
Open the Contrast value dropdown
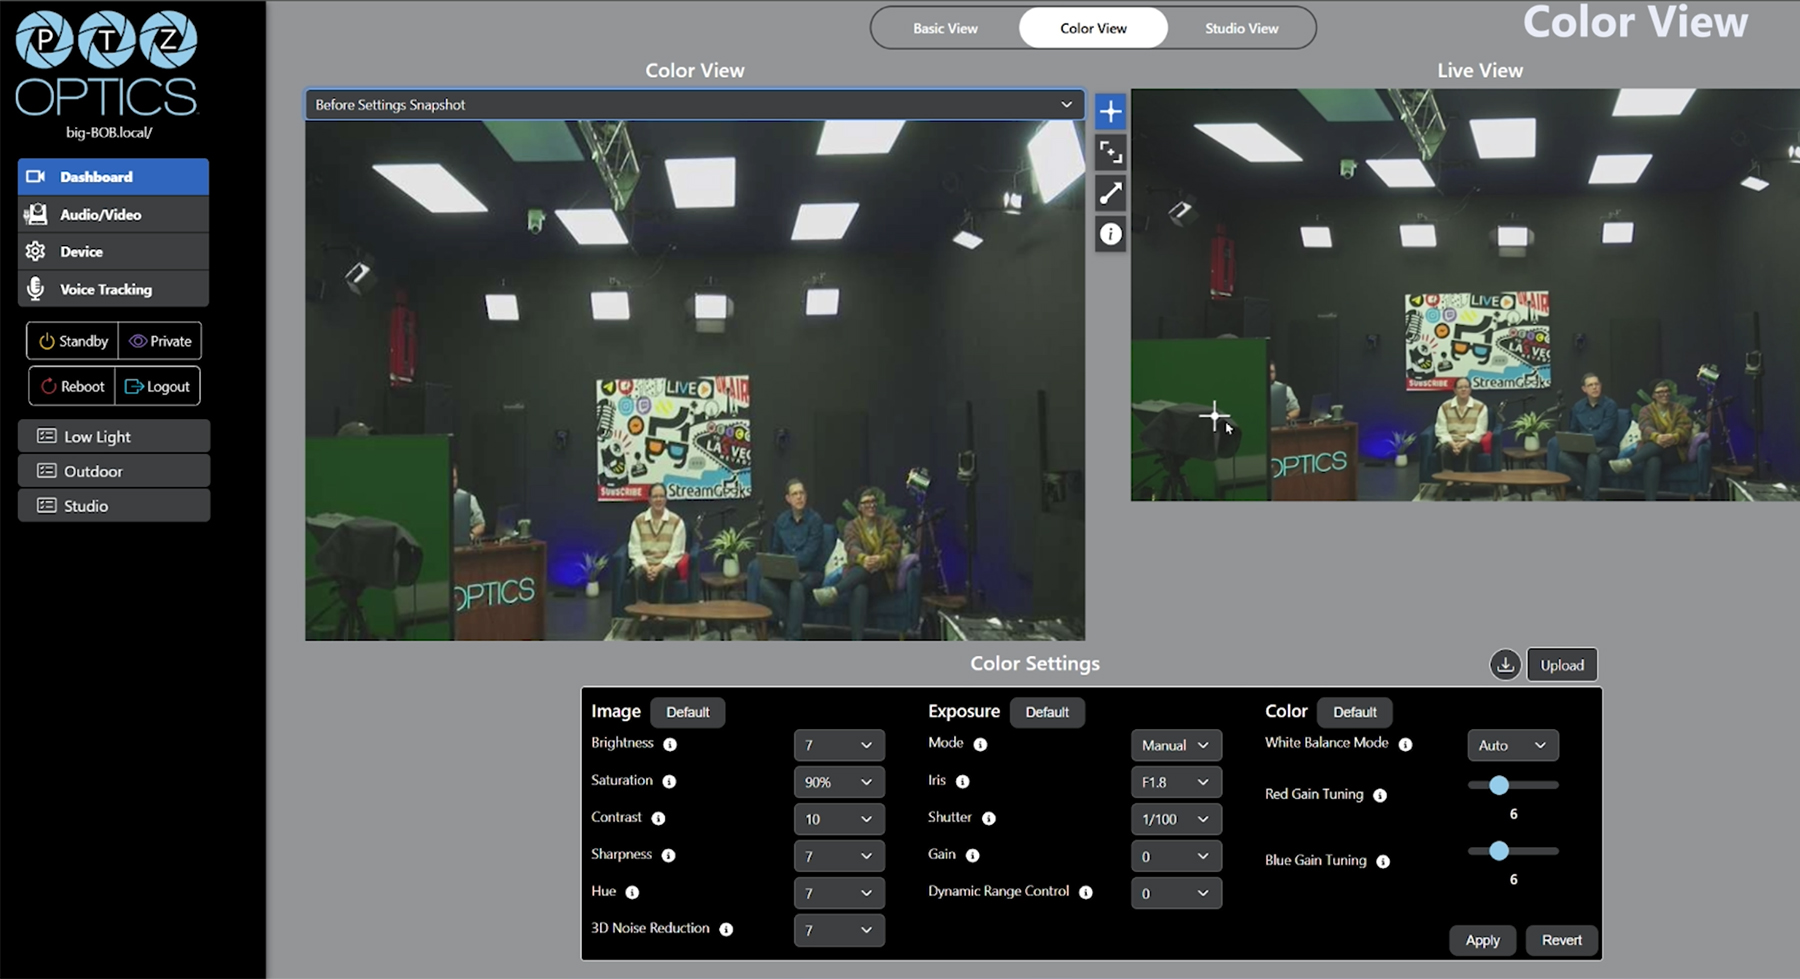click(x=839, y=819)
